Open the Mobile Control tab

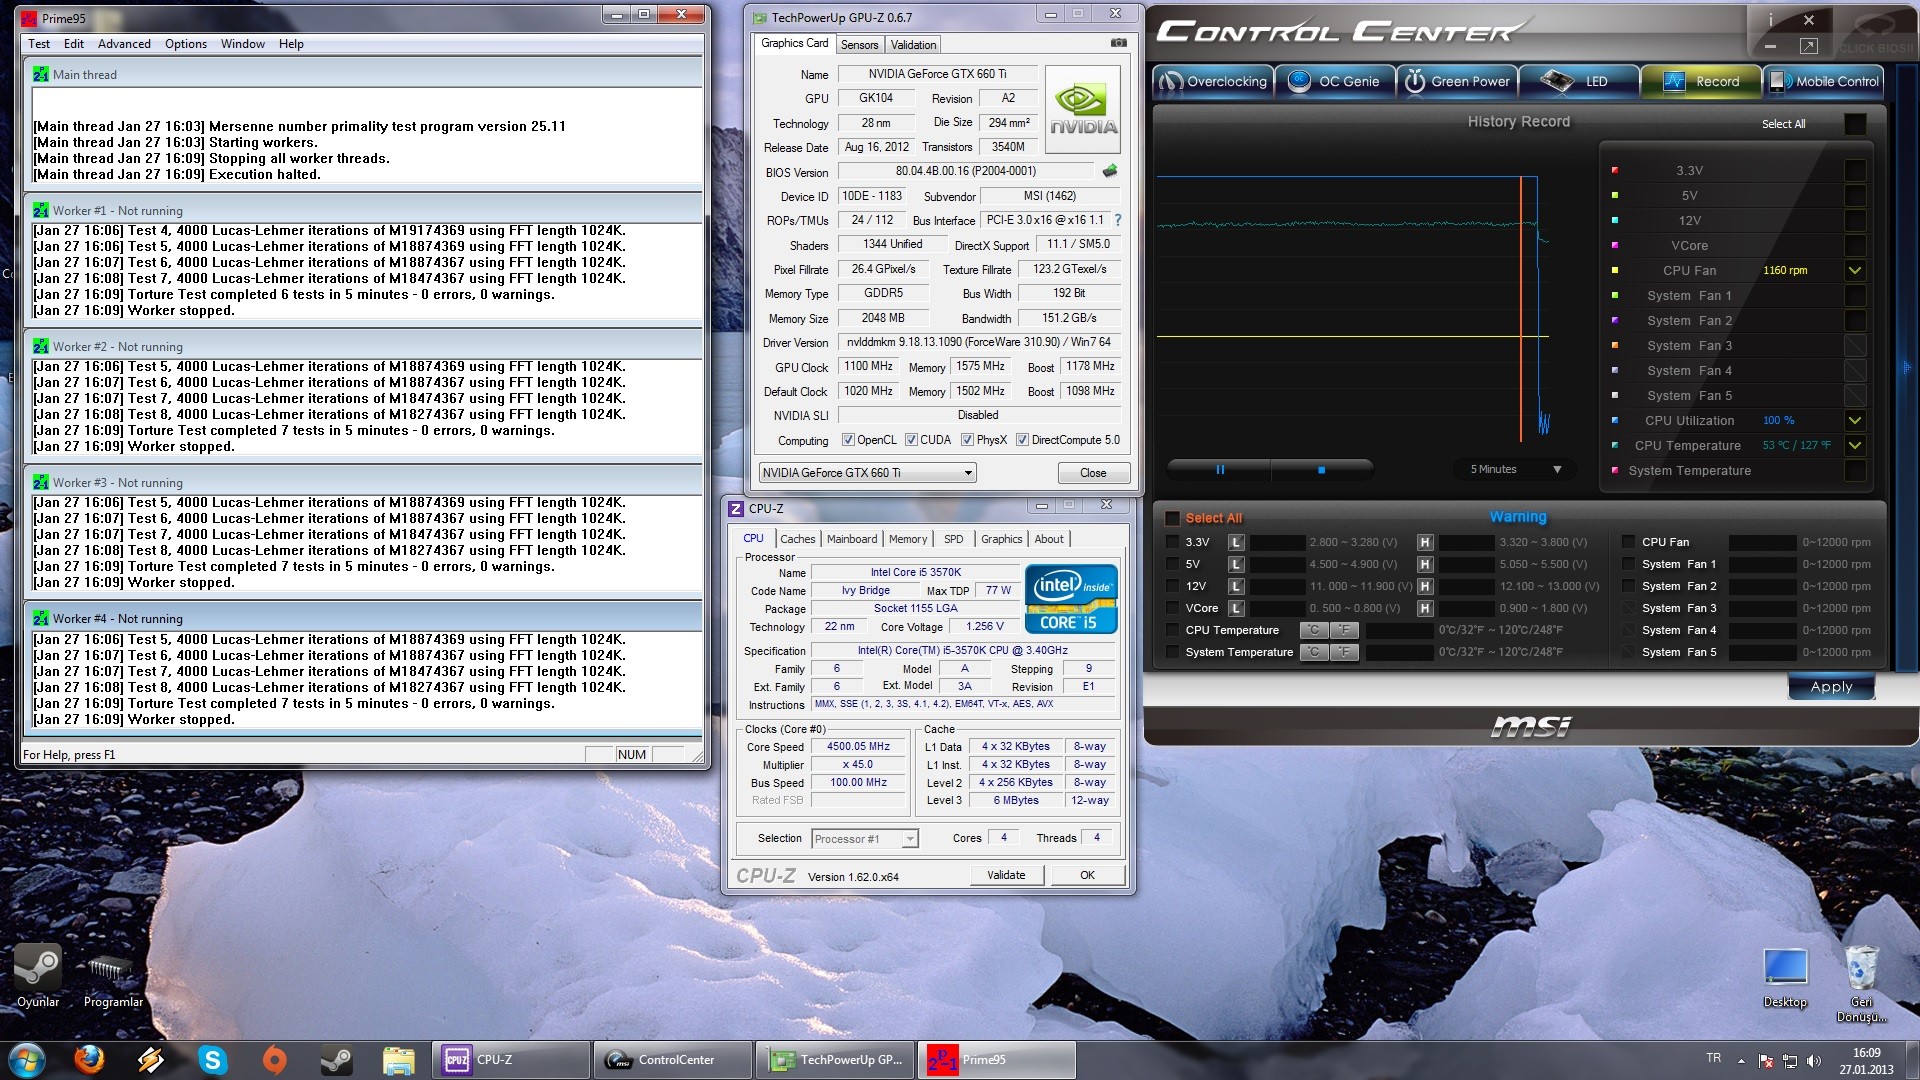tap(1824, 82)
